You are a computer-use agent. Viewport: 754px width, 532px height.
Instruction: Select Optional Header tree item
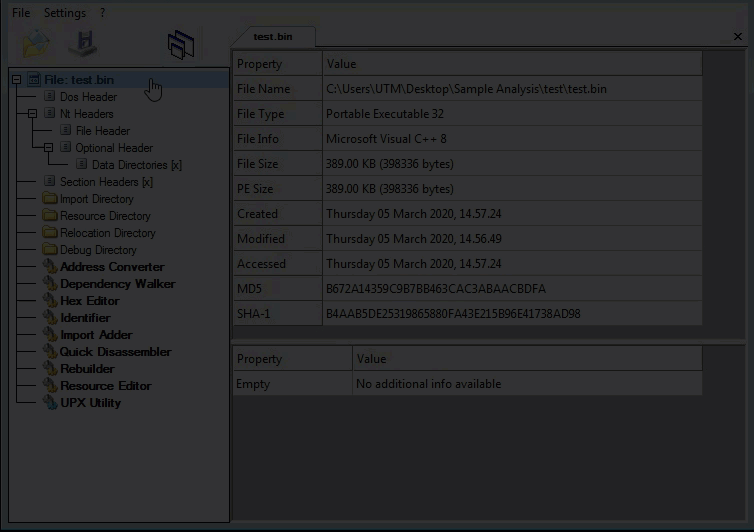tap(114, 148)
